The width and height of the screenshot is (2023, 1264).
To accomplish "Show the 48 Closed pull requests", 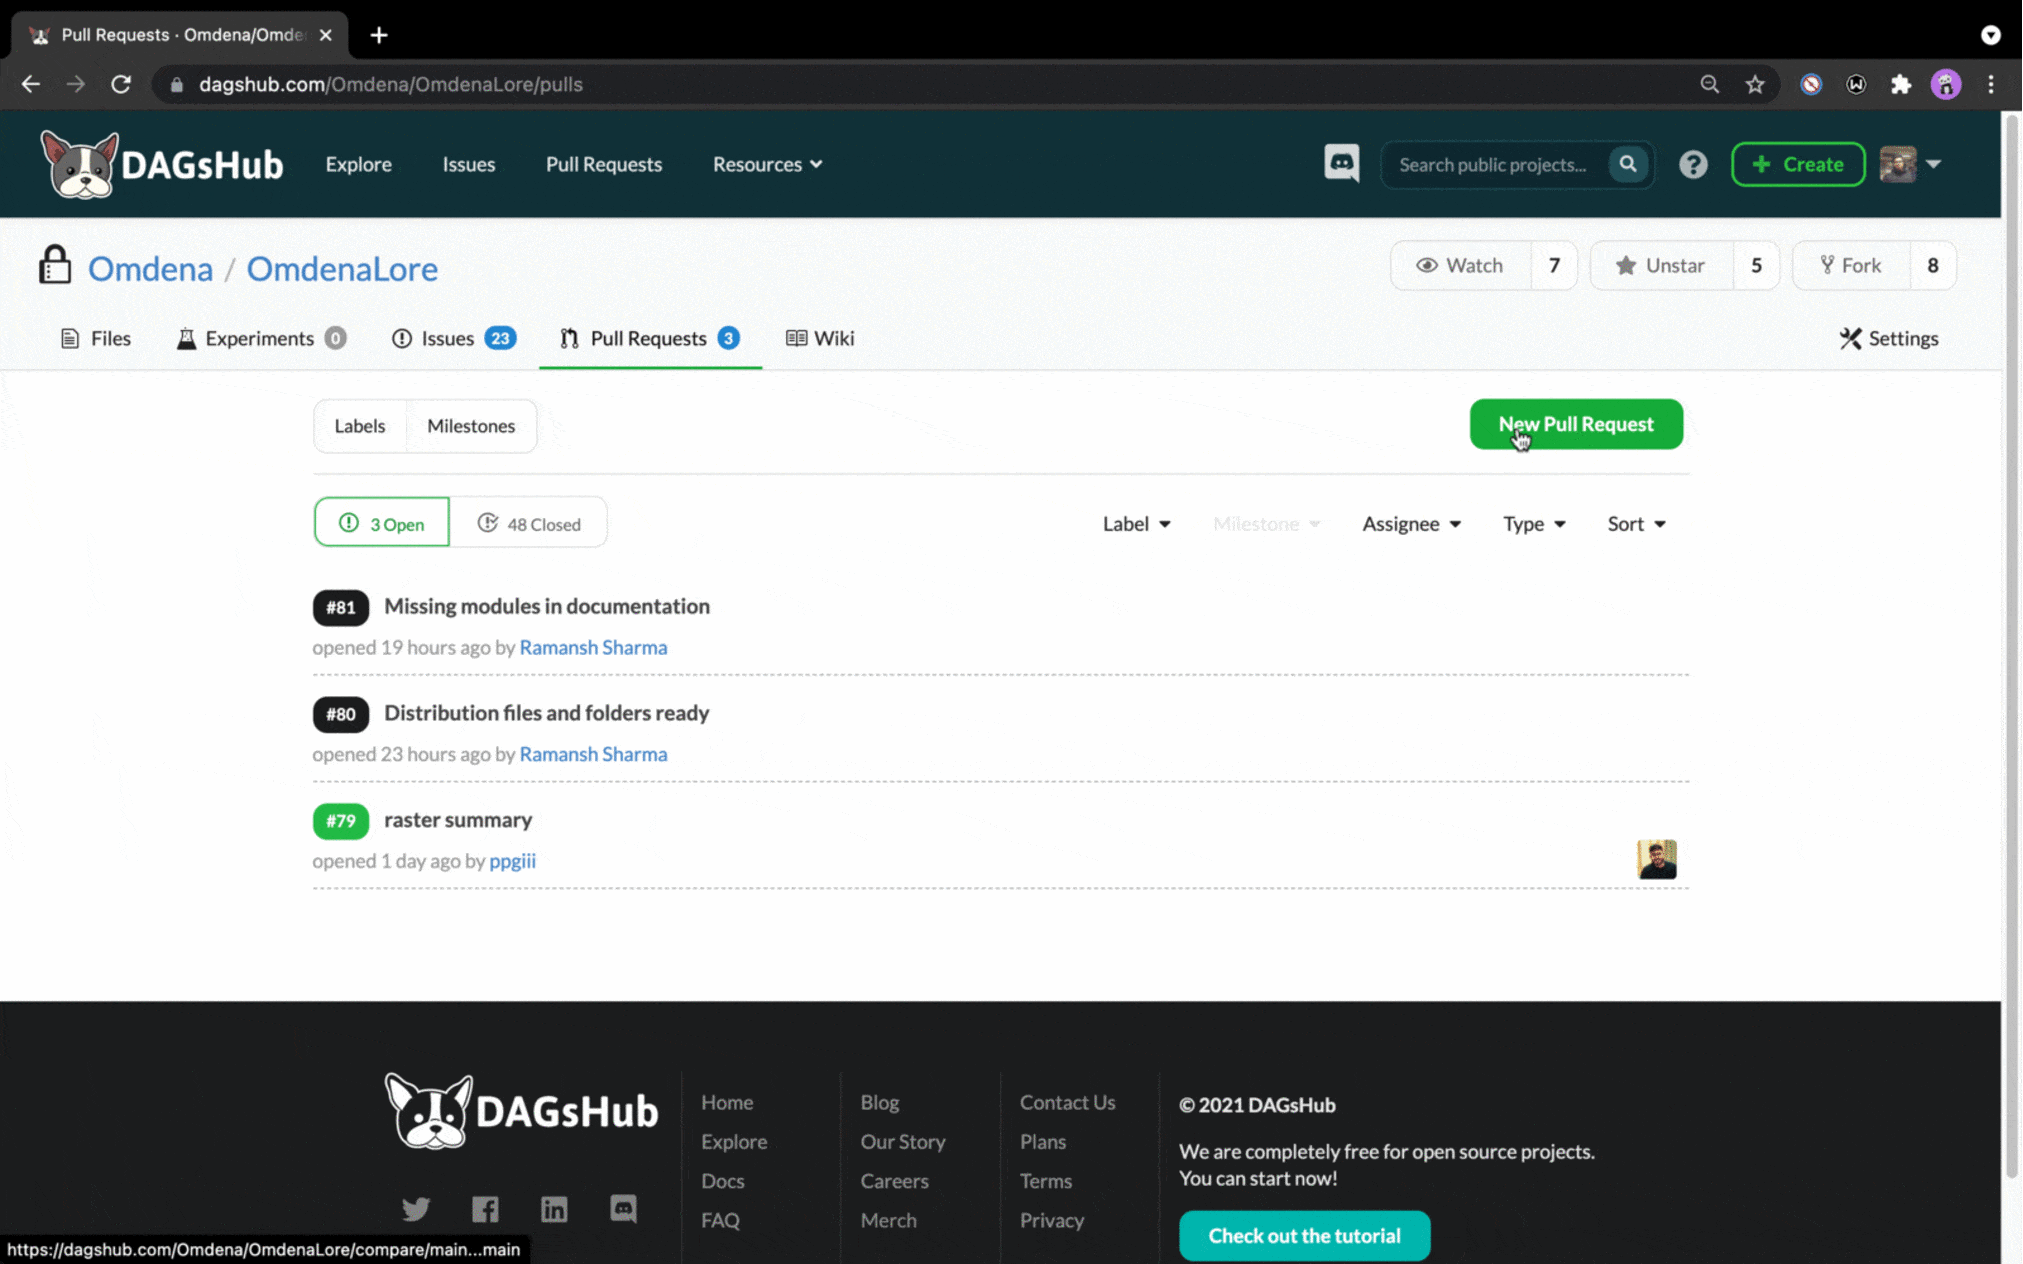I will pyautogui.click(x=528, y=523).
